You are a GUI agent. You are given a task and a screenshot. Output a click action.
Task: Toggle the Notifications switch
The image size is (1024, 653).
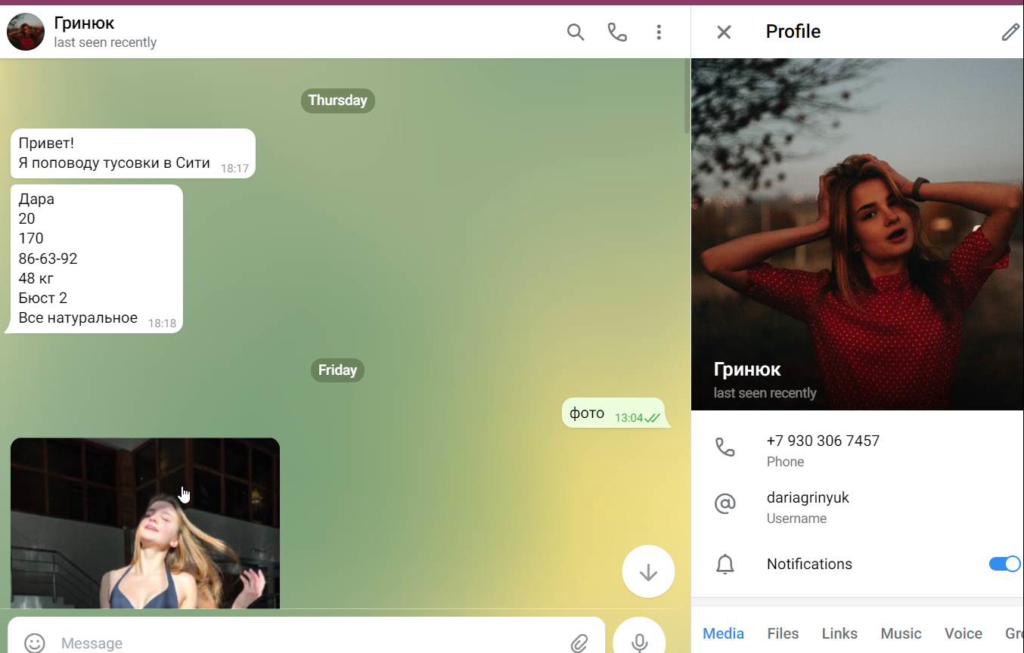point(1004,564)
